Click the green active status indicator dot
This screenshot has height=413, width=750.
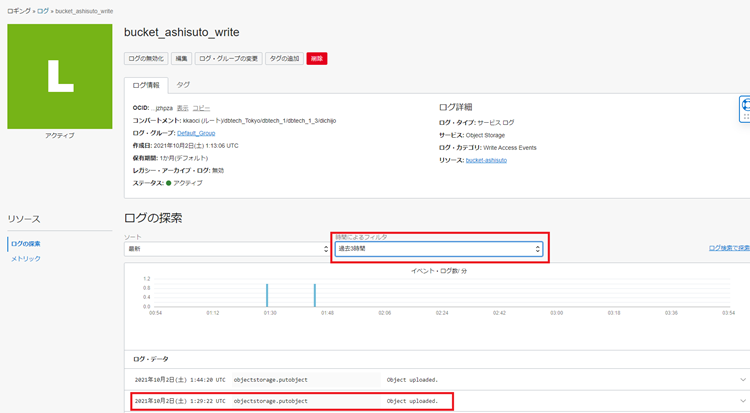pyautogui.click(x=170, y=183)
